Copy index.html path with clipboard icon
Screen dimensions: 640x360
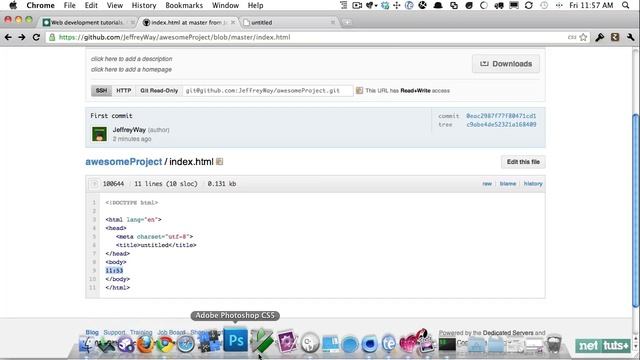220,162
